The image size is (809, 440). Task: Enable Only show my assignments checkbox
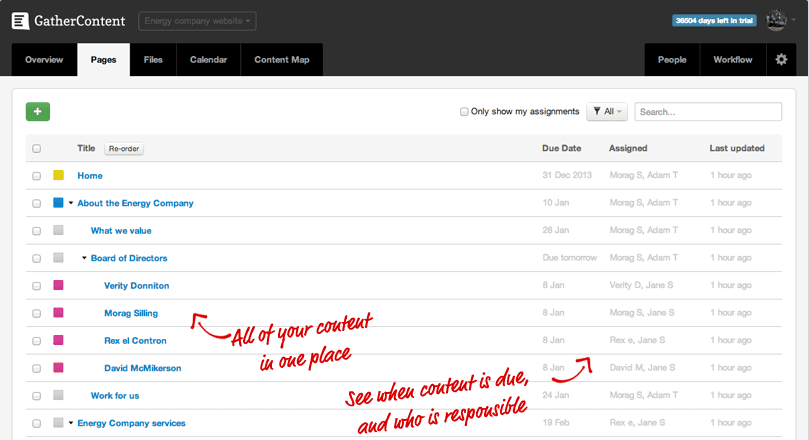(464, 112)
